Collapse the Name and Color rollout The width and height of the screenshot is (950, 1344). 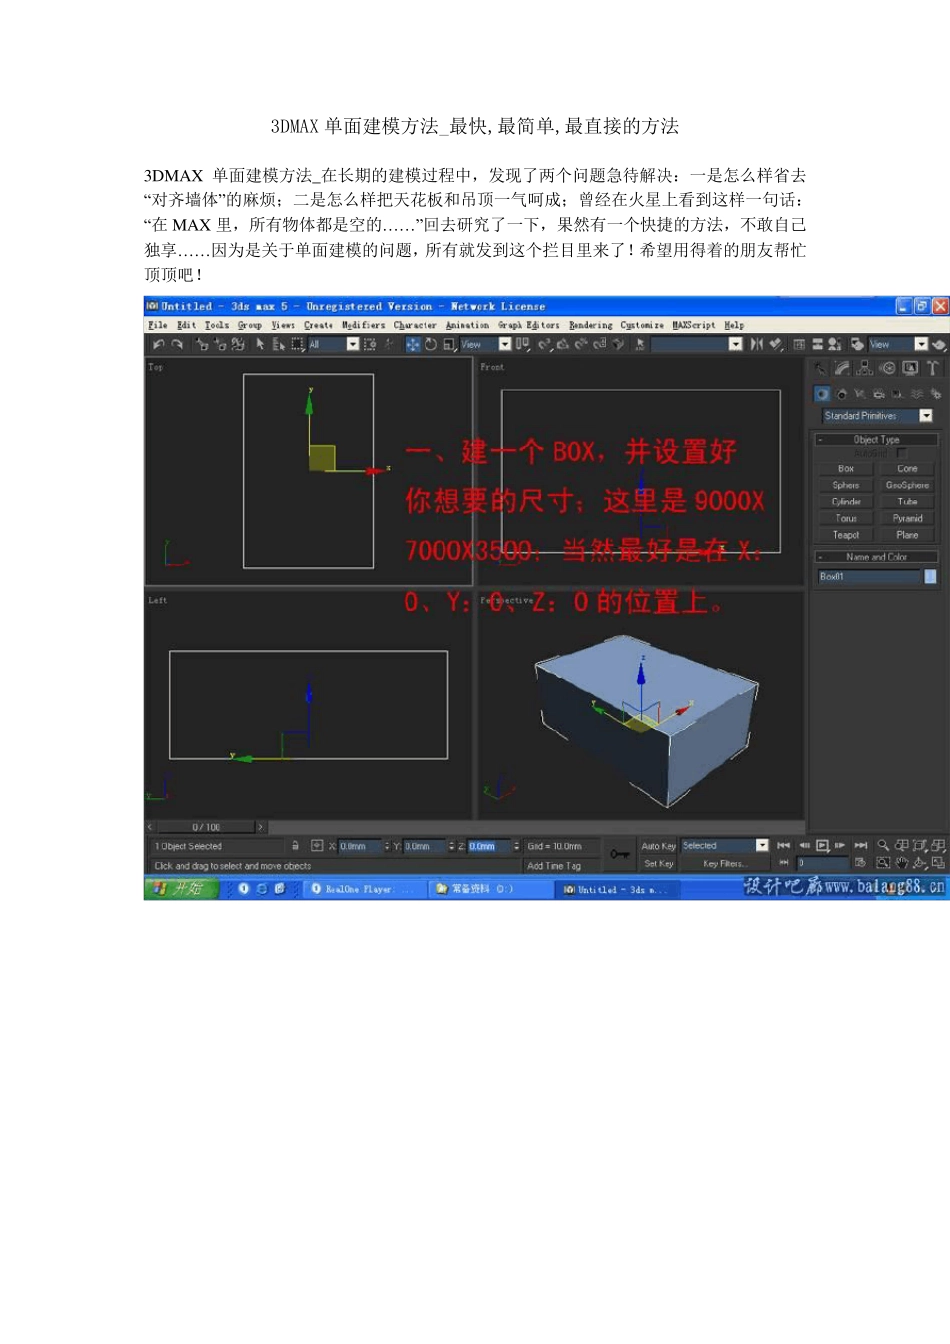877,557
